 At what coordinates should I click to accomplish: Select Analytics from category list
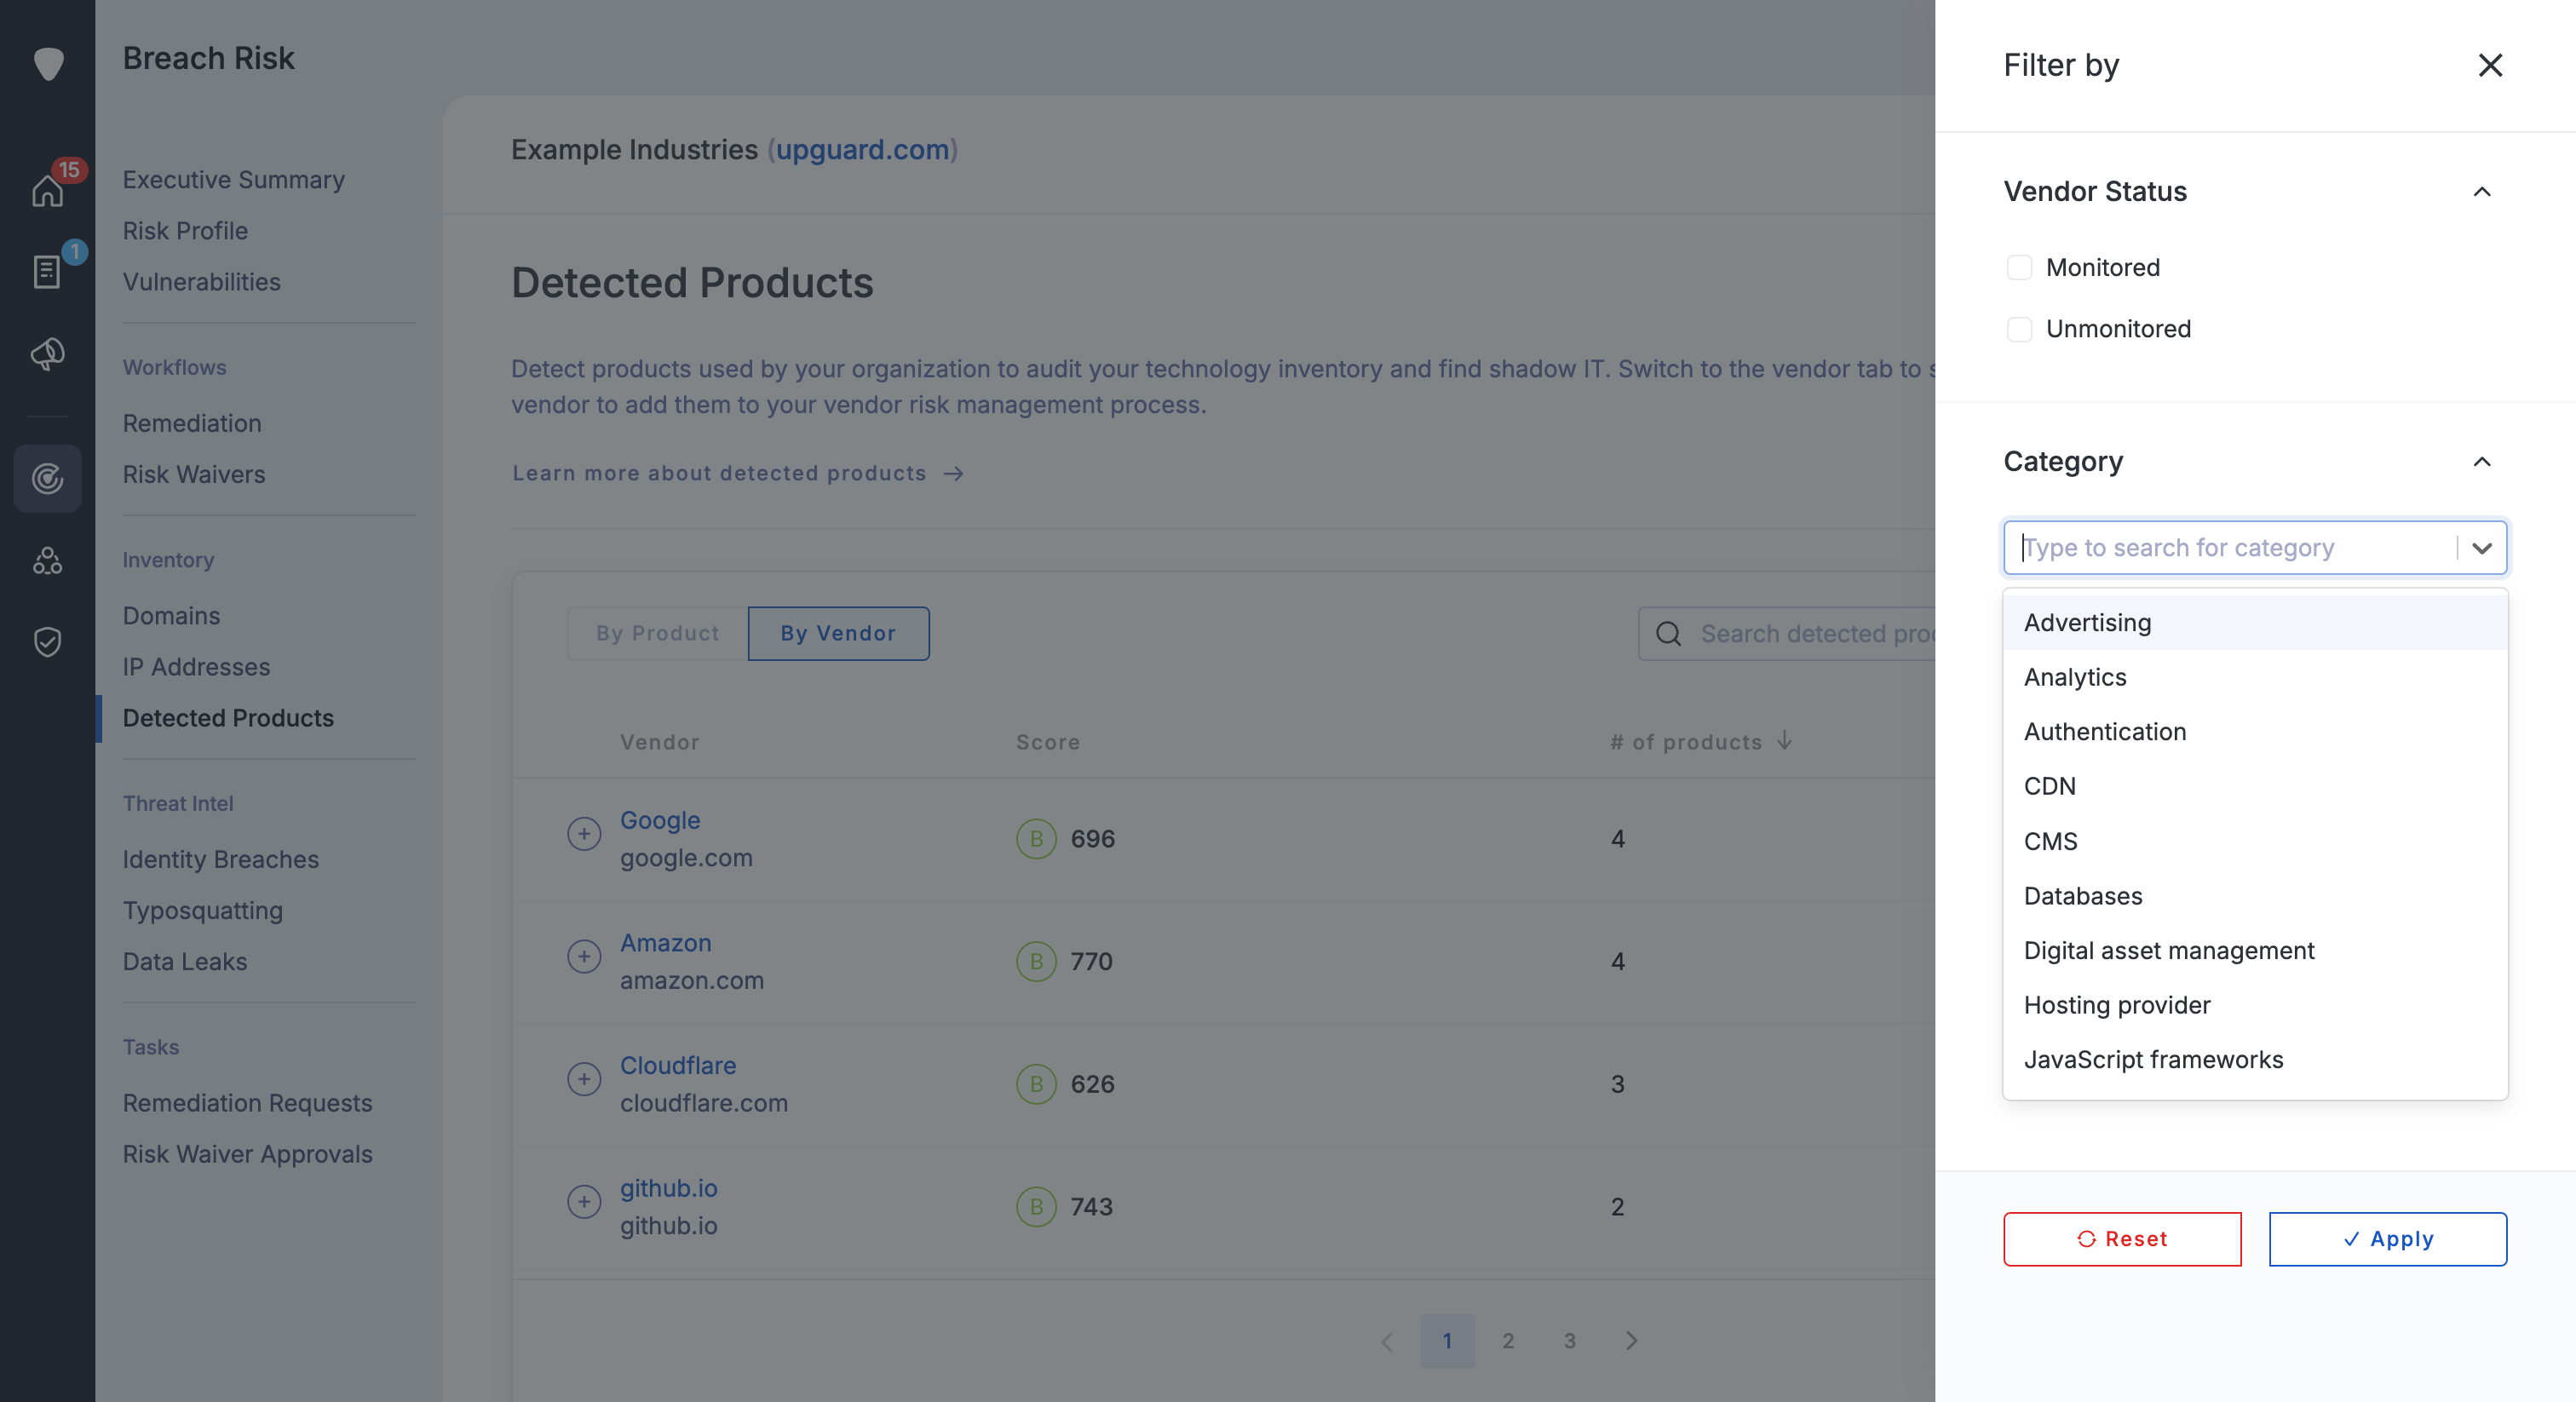click(x=2255, y=678)
